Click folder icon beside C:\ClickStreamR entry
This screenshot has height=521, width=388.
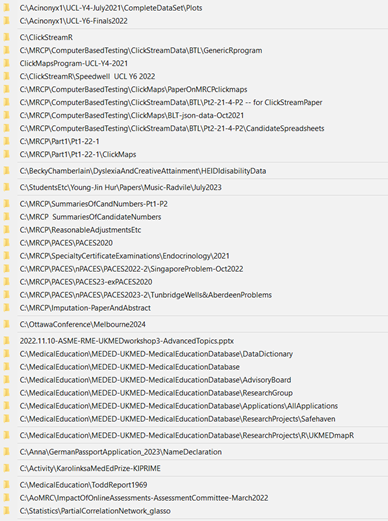[6, 37]
